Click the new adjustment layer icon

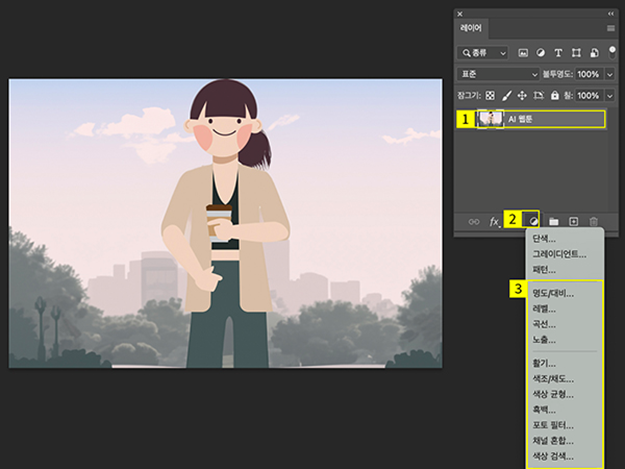pyautogui.click(x=533, y=221)
